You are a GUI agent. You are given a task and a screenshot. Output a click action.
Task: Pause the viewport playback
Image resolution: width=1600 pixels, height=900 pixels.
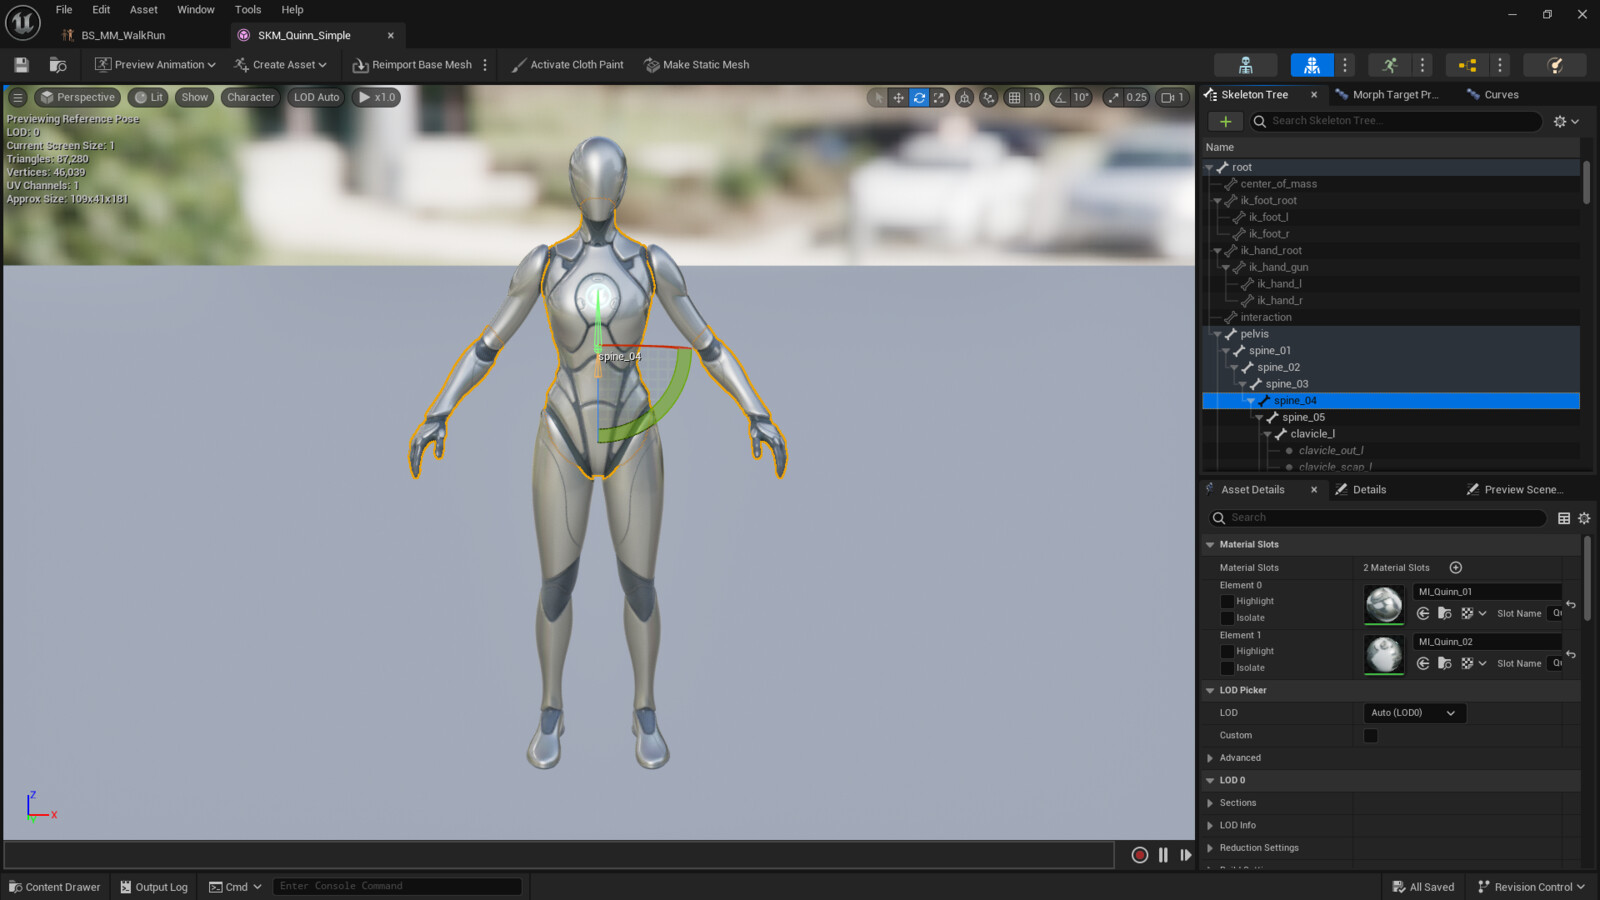[x=1163, y=855]
